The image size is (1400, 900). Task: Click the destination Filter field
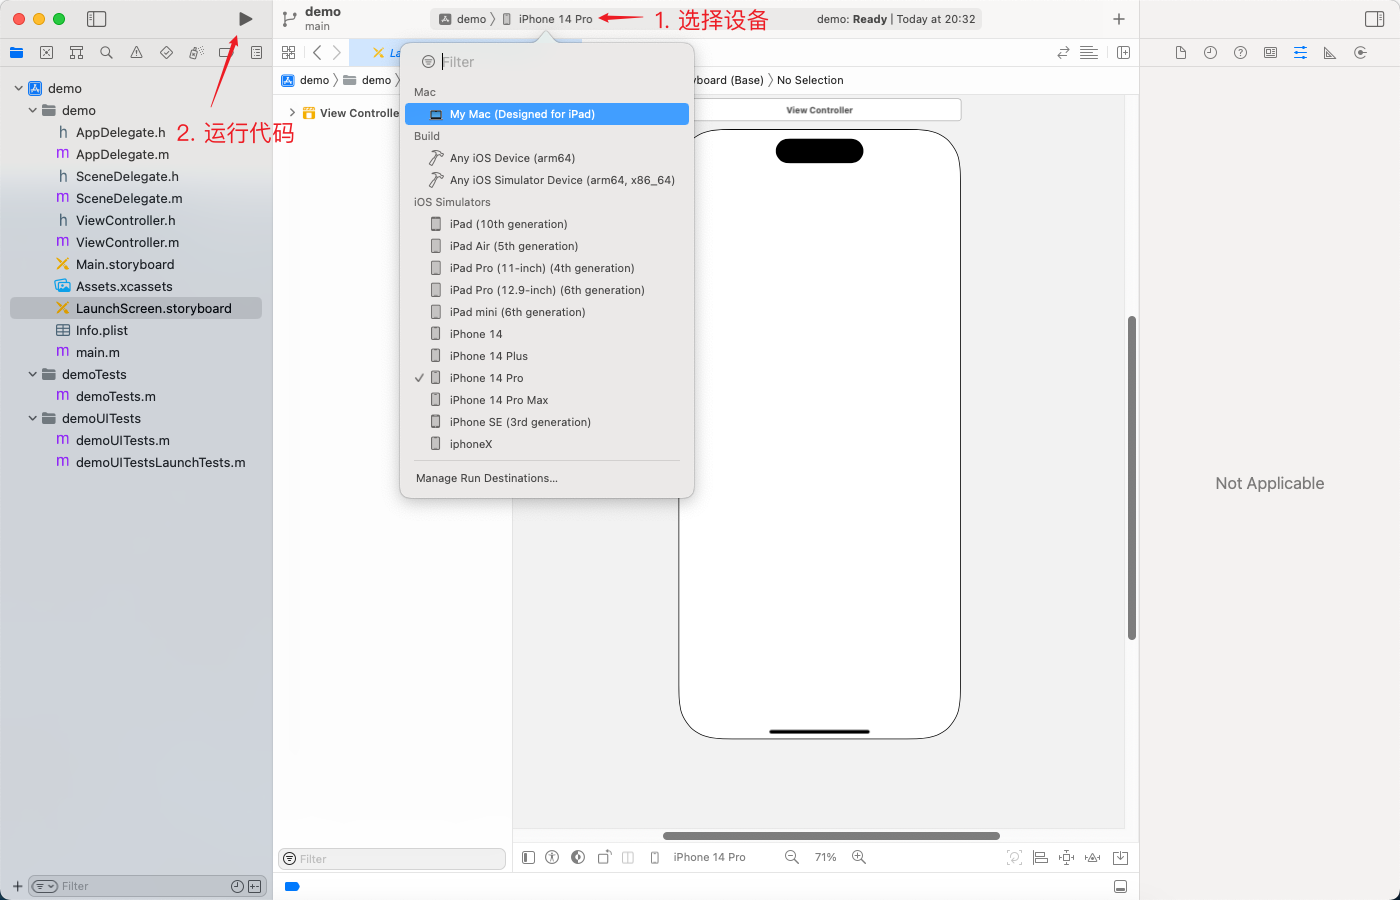pos(547,62)
